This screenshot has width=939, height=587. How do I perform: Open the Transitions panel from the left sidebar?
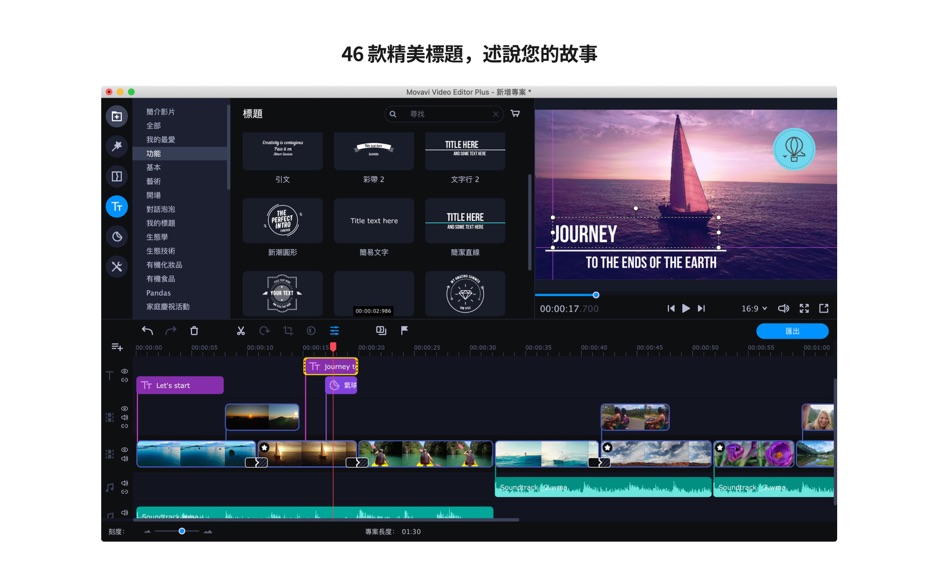pyautogui.click(x=116, y=176)
